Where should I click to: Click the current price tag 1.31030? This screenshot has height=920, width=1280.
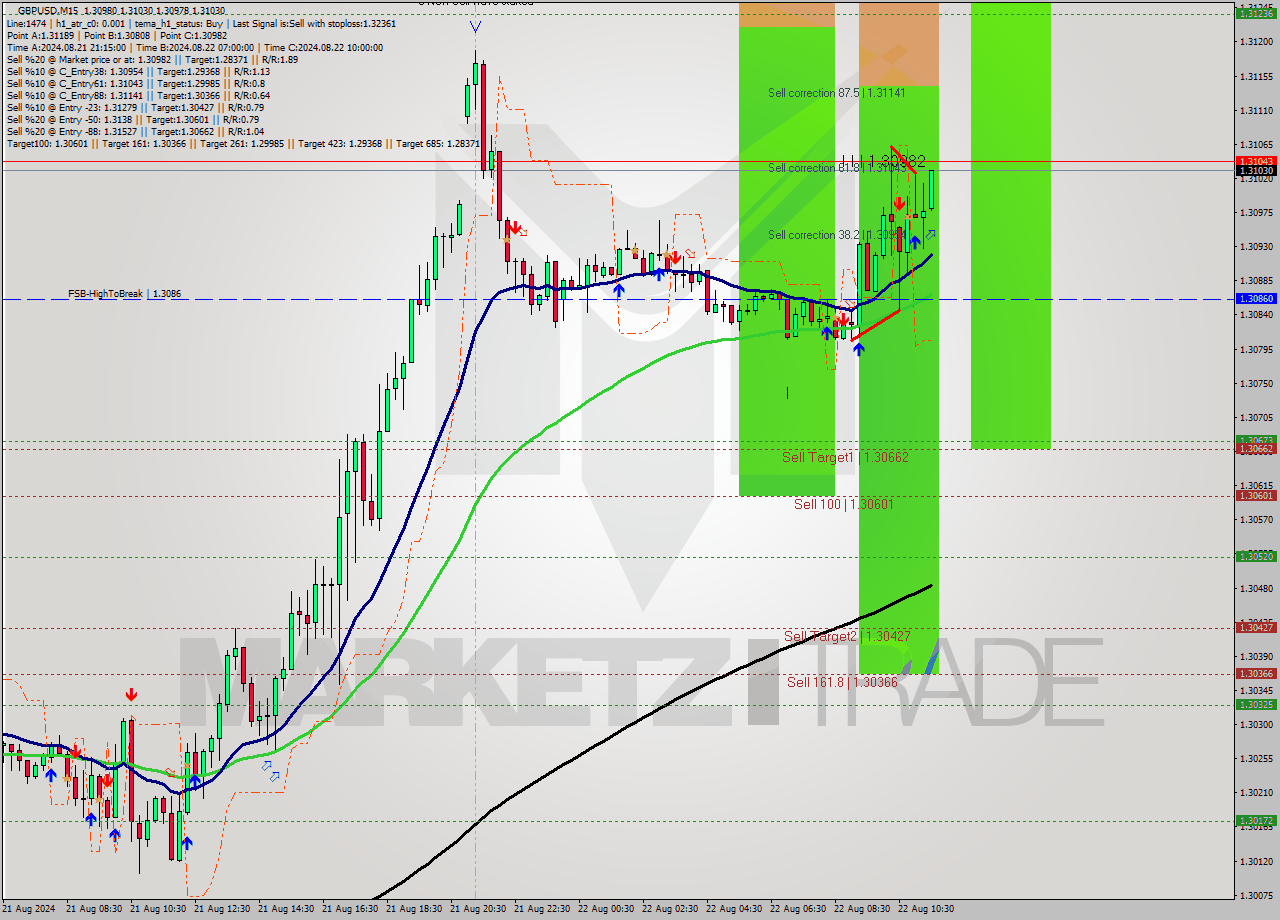point(1256,171)
